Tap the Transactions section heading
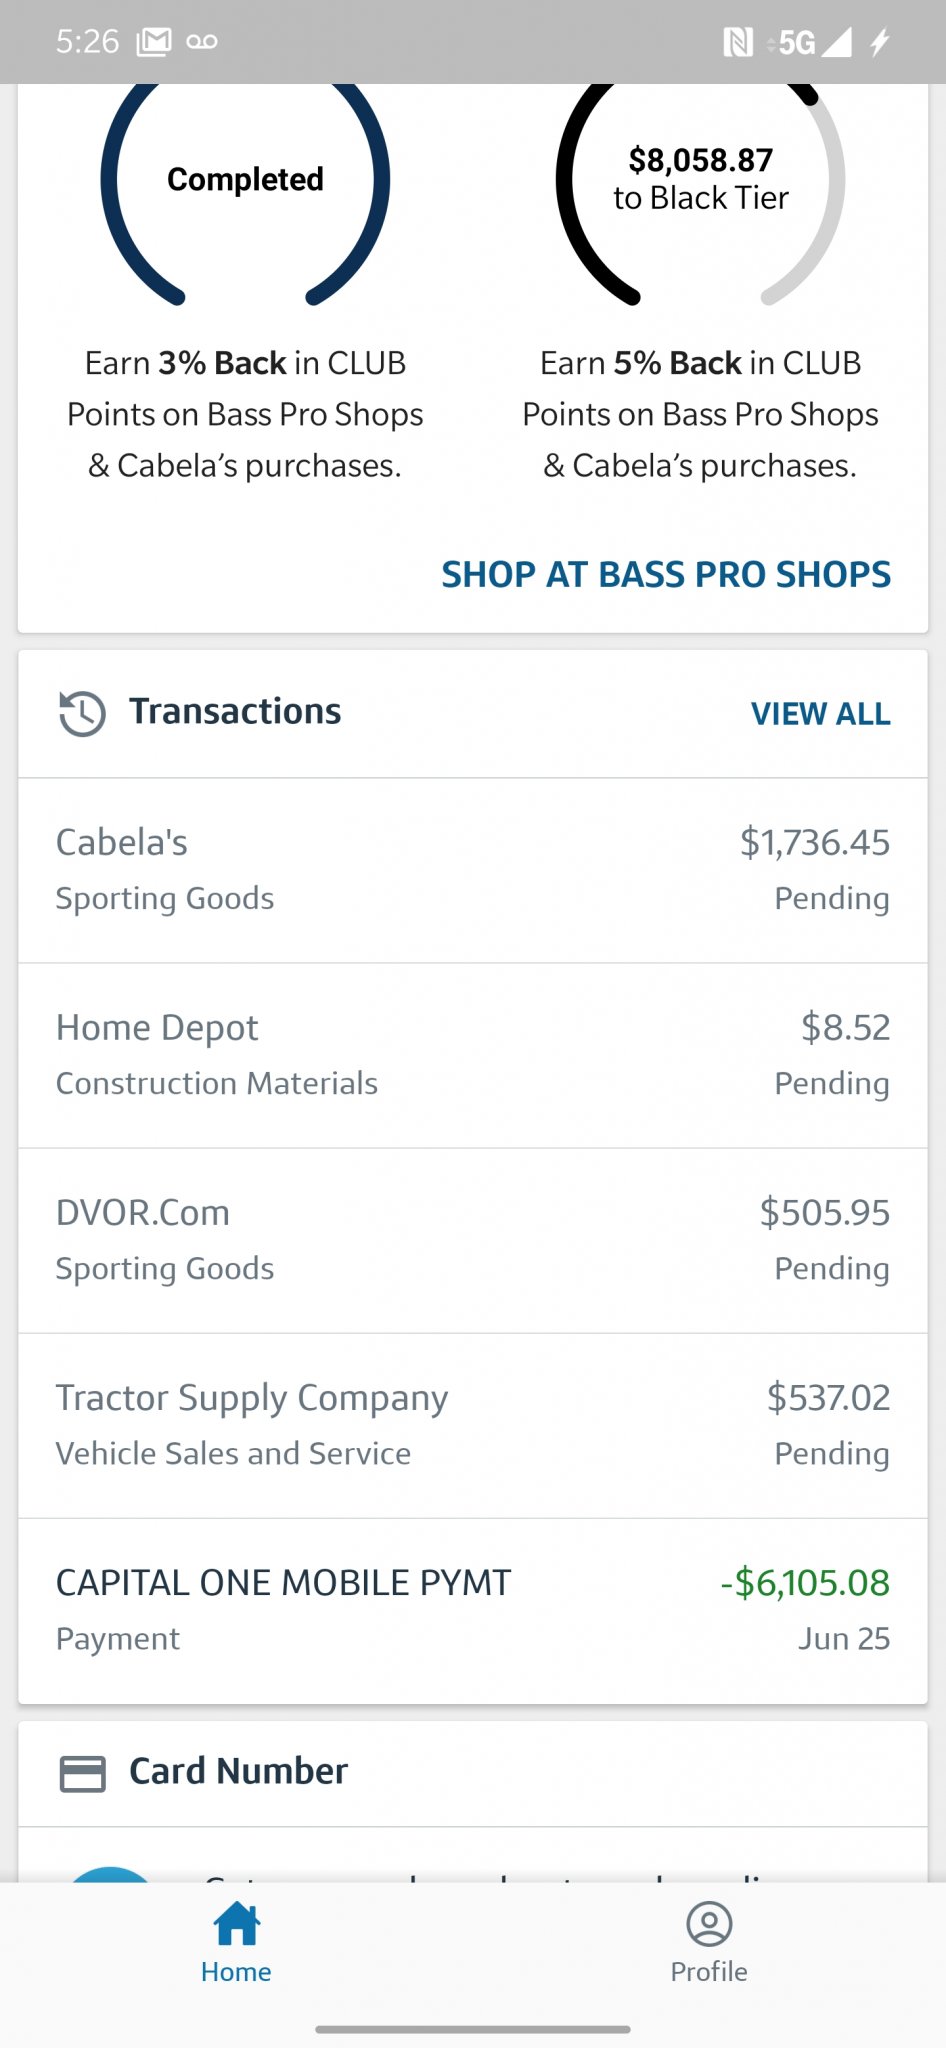This screenshot has height=2048, width=946. tap(235, 712)
